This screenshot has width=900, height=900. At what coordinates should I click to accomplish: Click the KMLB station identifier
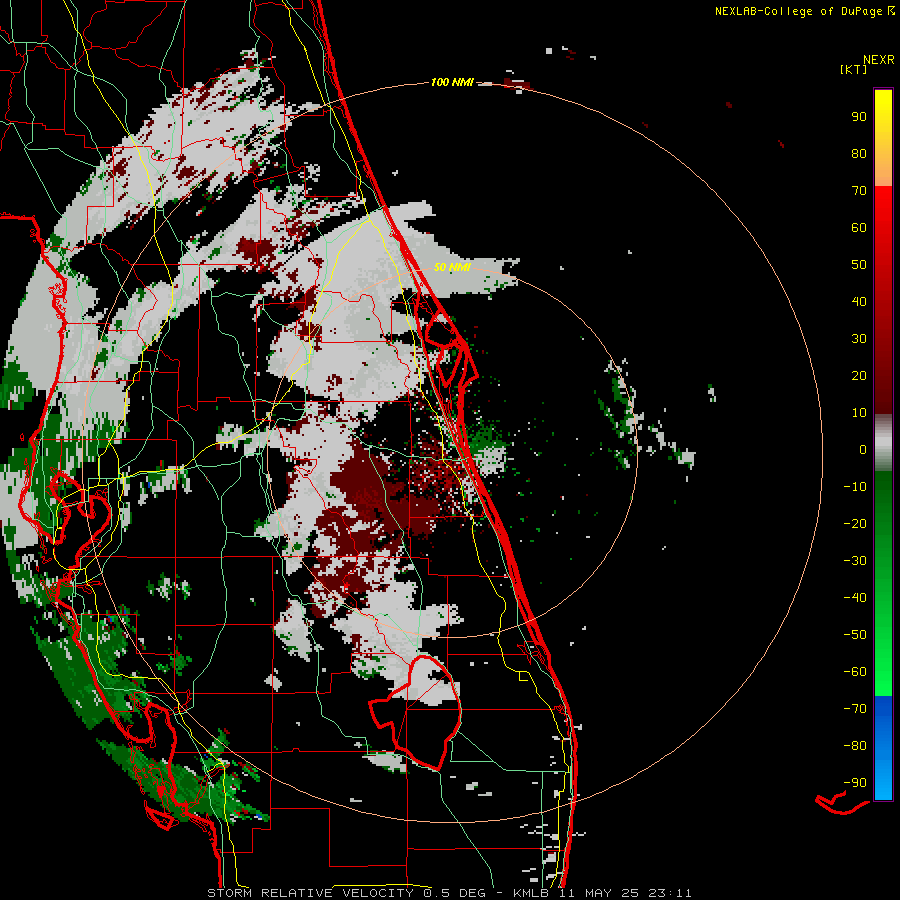tap(531, 893)
